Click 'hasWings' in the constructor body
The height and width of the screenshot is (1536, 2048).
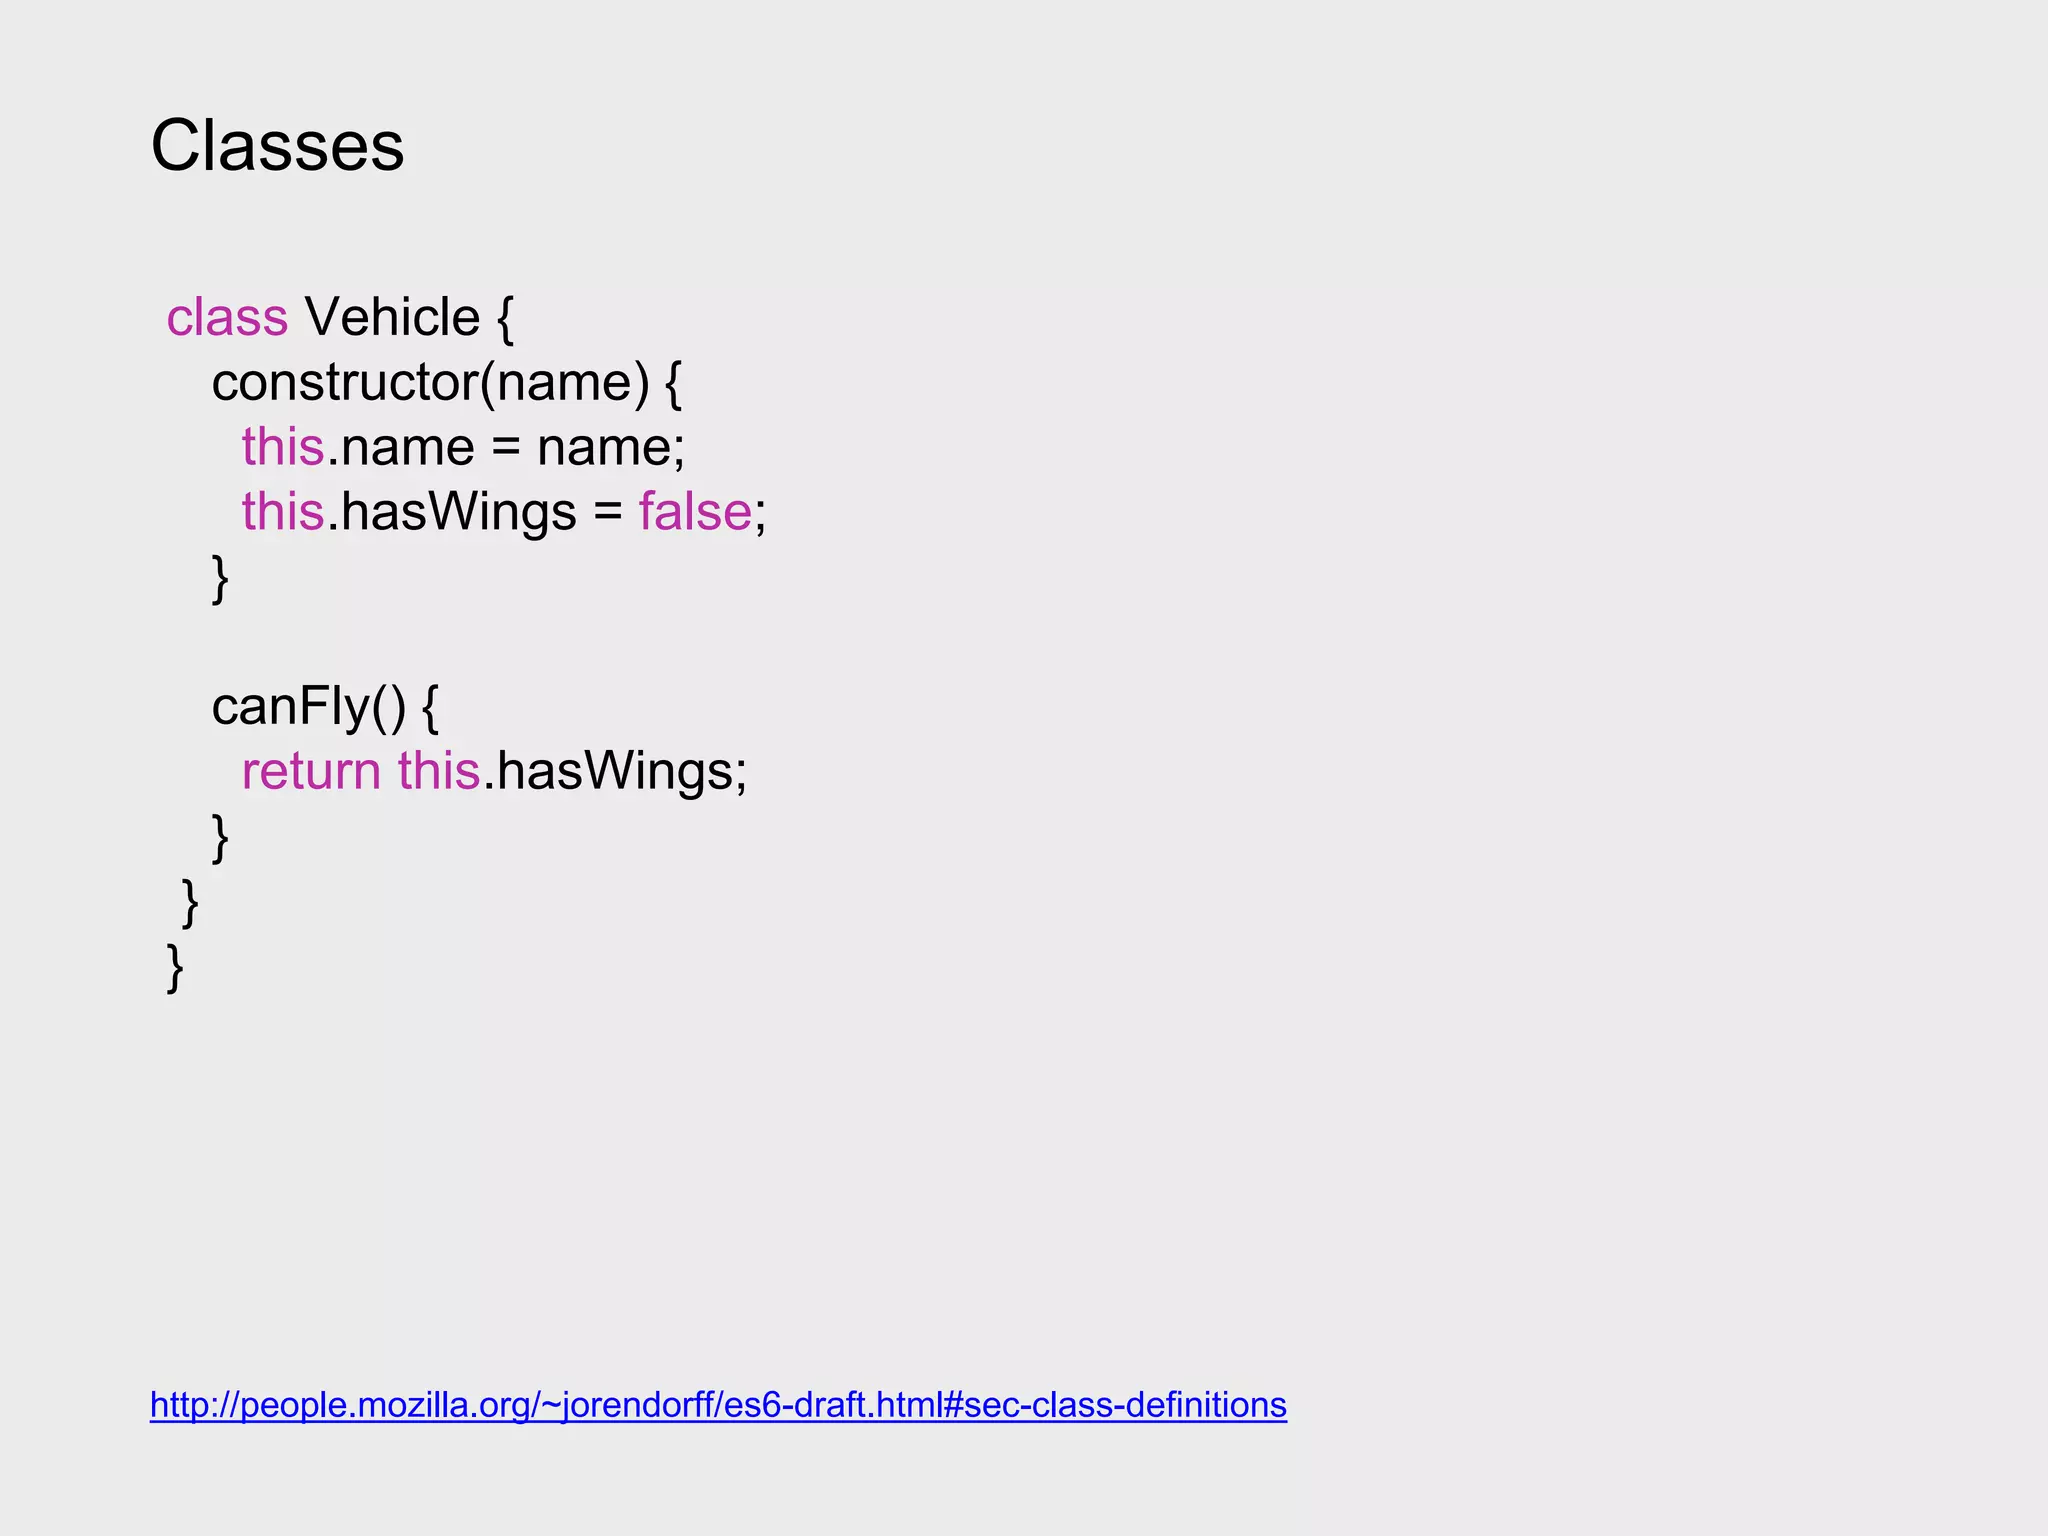coord(458,512)
